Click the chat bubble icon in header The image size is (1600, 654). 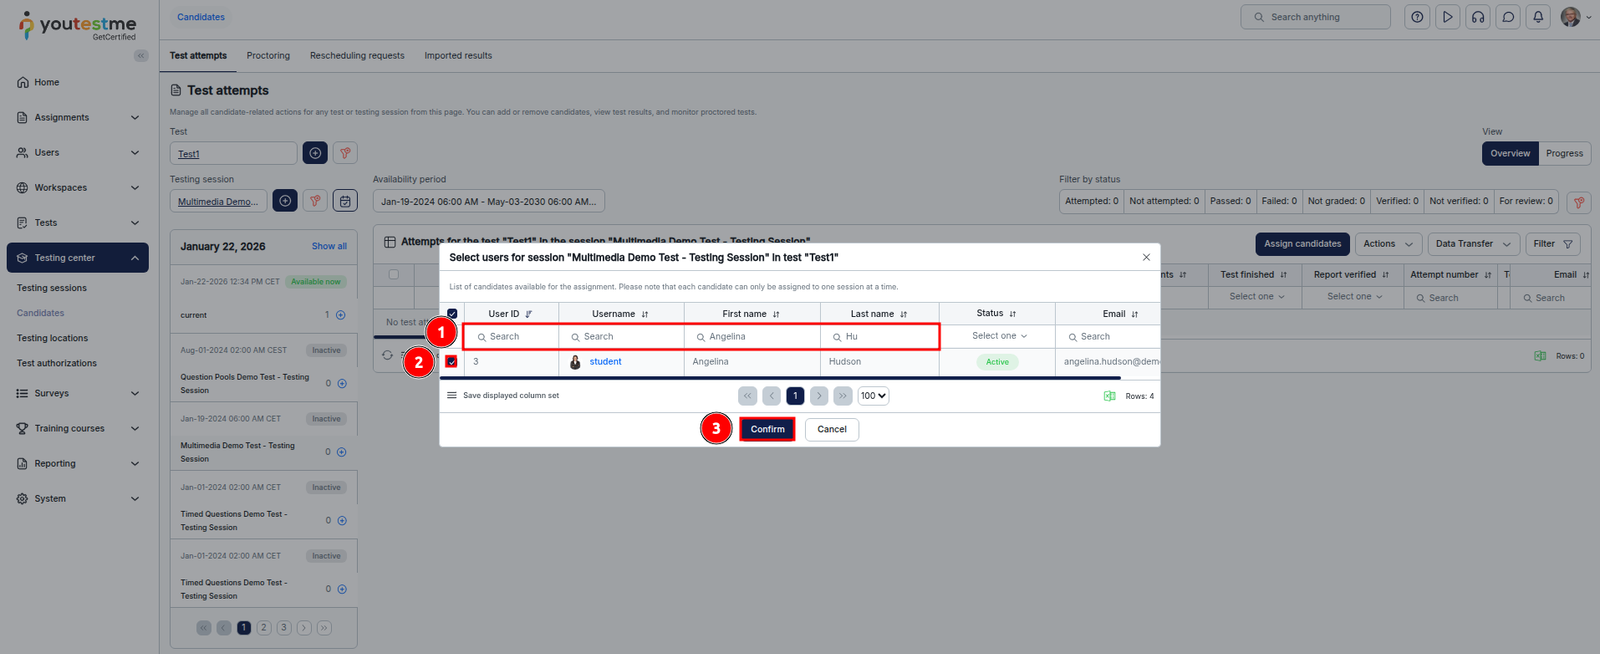point(1508,17)
